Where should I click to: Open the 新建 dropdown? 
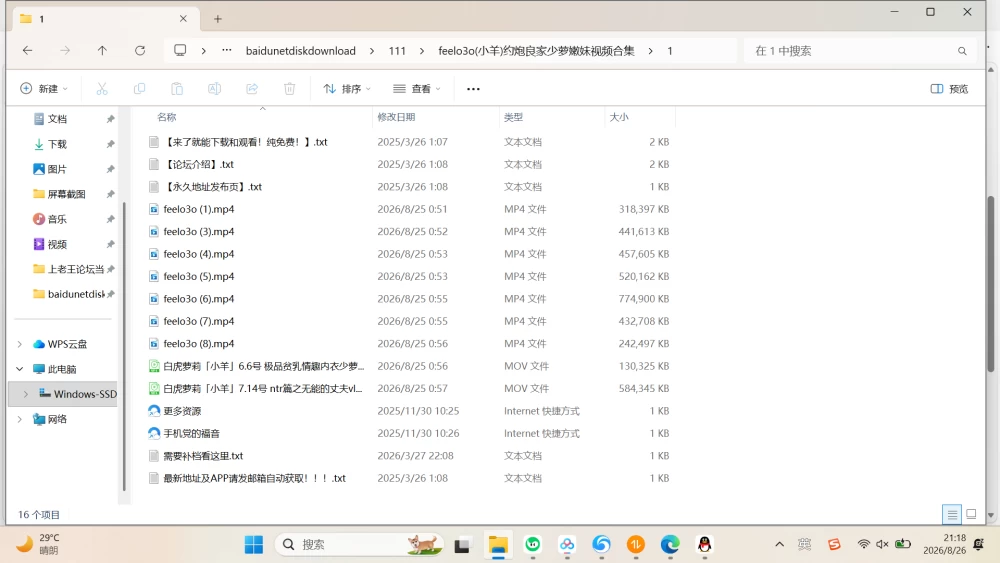click(x=44, y=89)
